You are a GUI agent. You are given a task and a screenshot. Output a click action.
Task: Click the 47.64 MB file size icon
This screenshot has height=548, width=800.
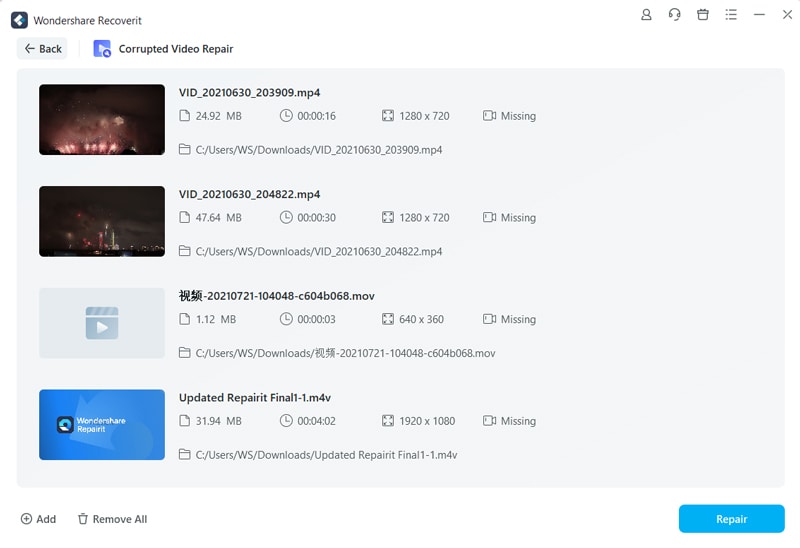[x=184, y=217]
